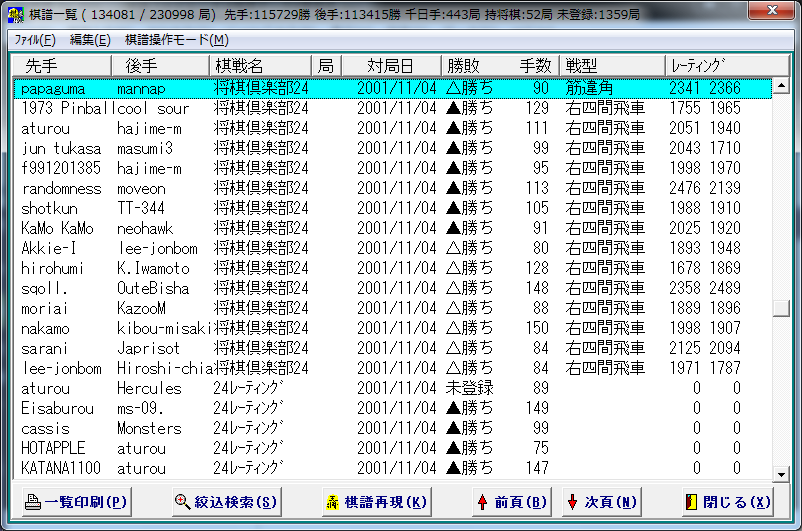Click the printer icon on 一覧印刷 button

click(x=33, y=502)
